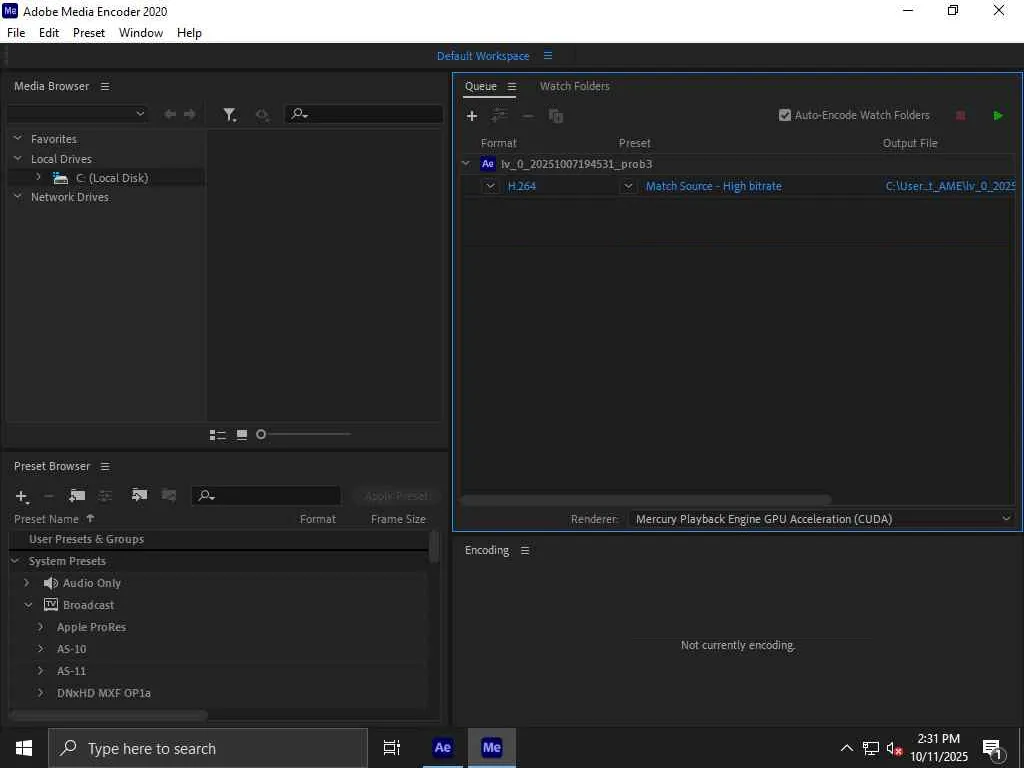The image size is (1024, 768).
Task: Open the Default Workspace menu icon
Action: 548,56
